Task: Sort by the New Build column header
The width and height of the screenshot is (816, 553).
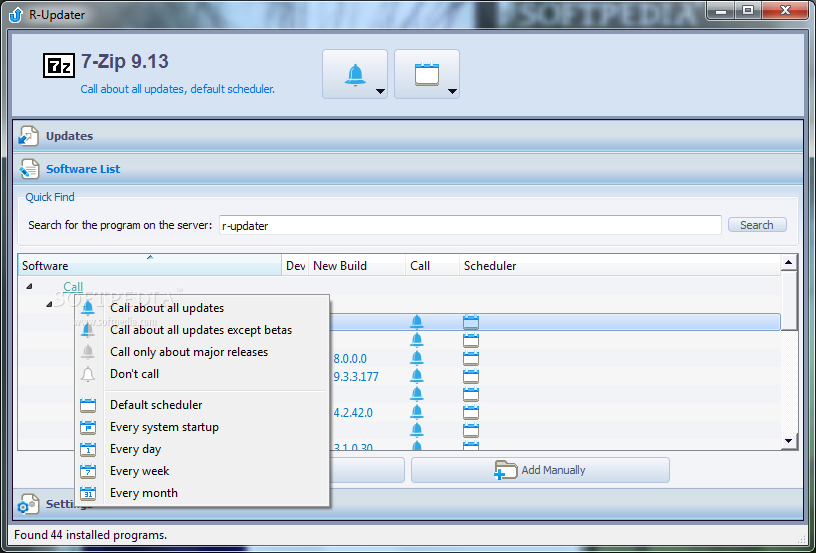Action: coord(357,265)
